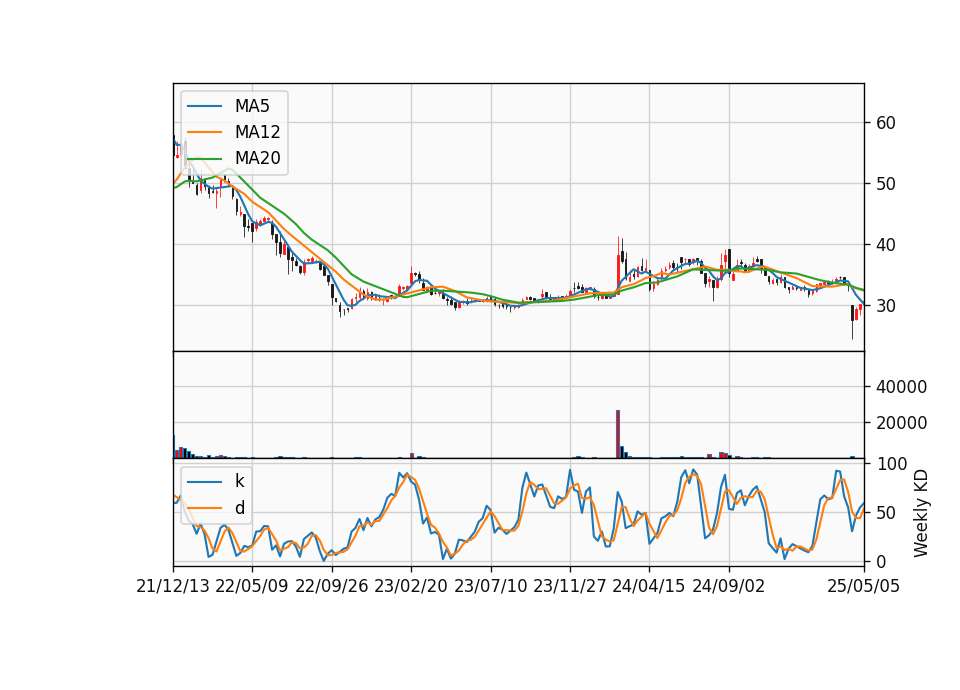Click the volume axis value 40000
The width and height of the screenshot is (960, 690).
pyautogui.click(x=901, y=387)
